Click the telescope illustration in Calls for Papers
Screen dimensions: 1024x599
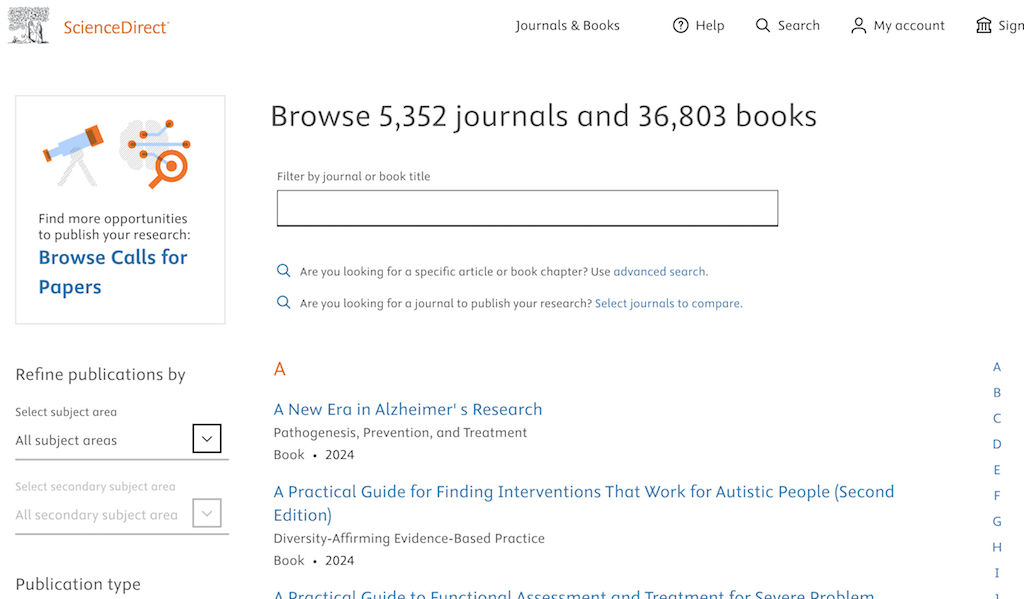(x=74, y=152)
